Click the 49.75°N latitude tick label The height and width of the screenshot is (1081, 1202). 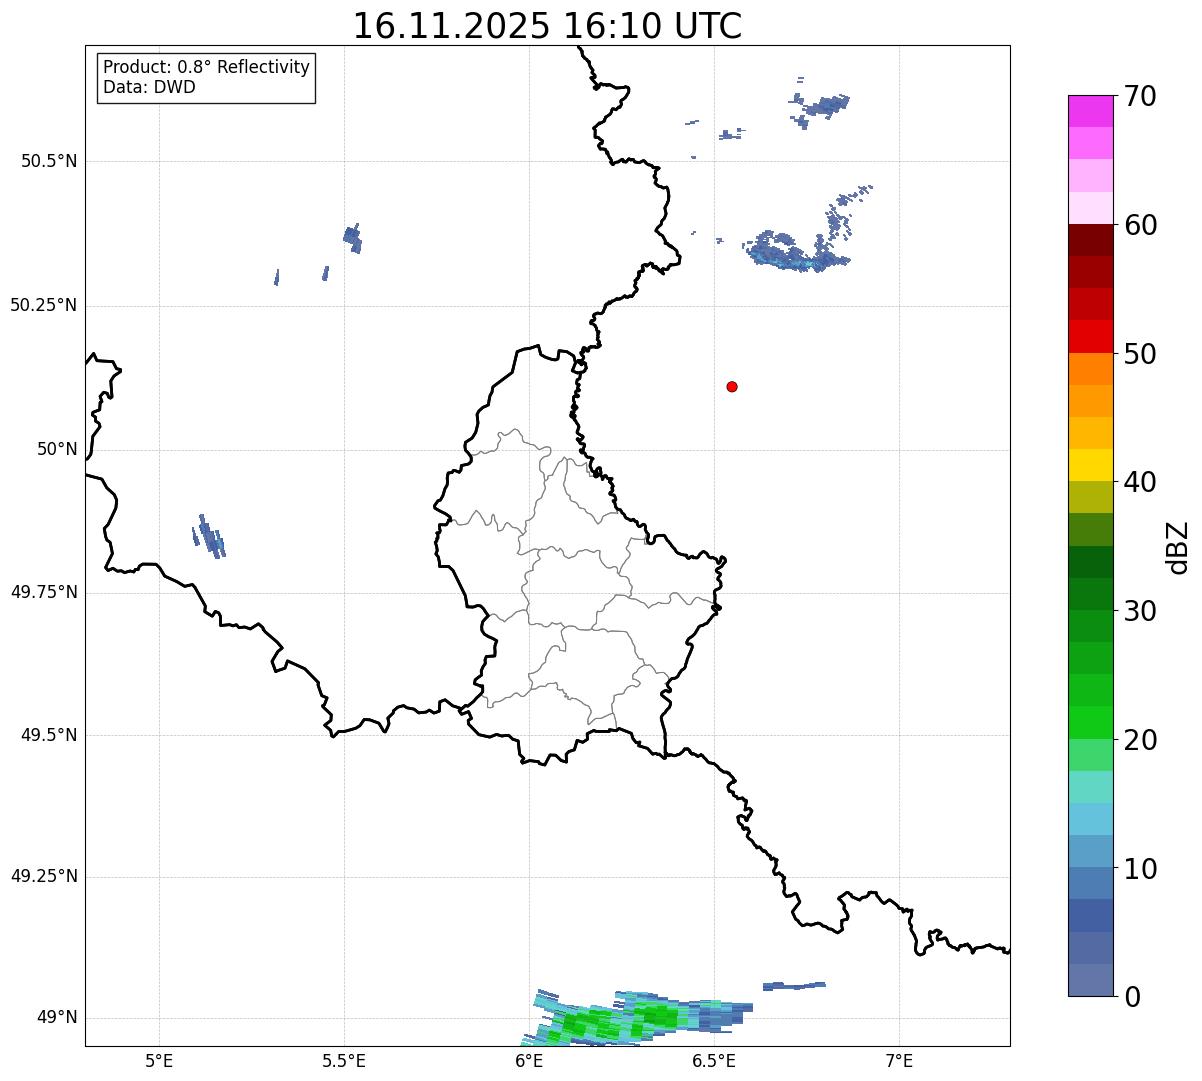coord(44,592)
